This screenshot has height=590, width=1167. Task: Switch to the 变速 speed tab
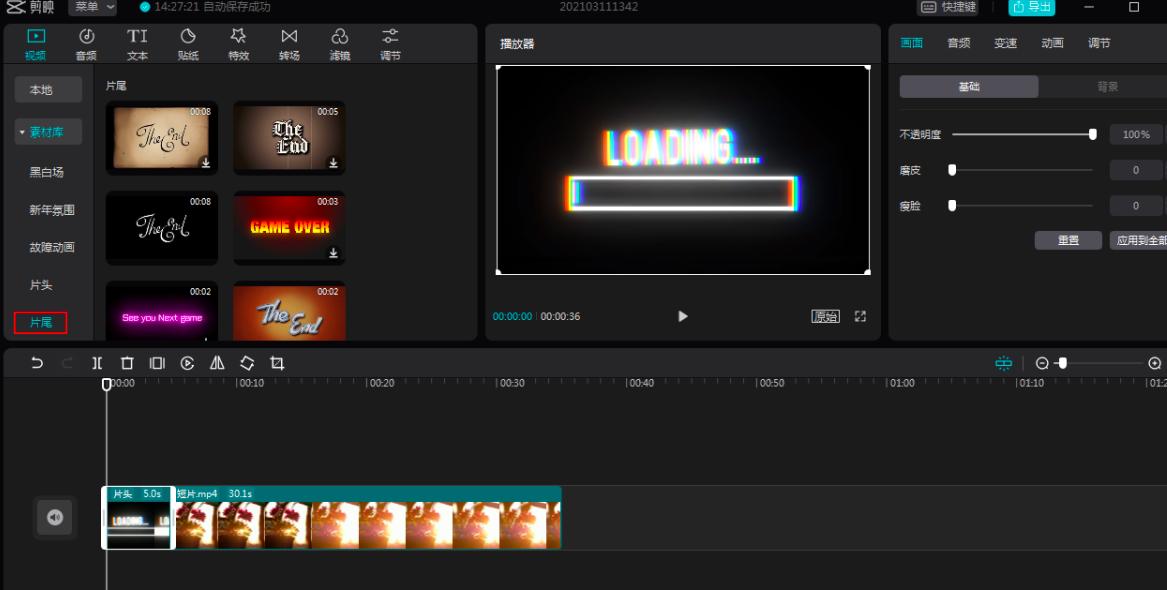pyautogui.click(x=1005, y=43)
